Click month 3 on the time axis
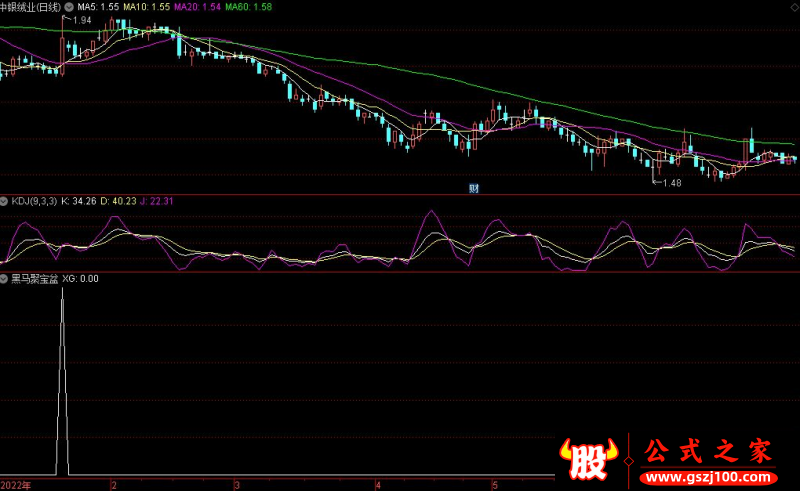Viewport: 800px width, 491px height. (237, 484)
